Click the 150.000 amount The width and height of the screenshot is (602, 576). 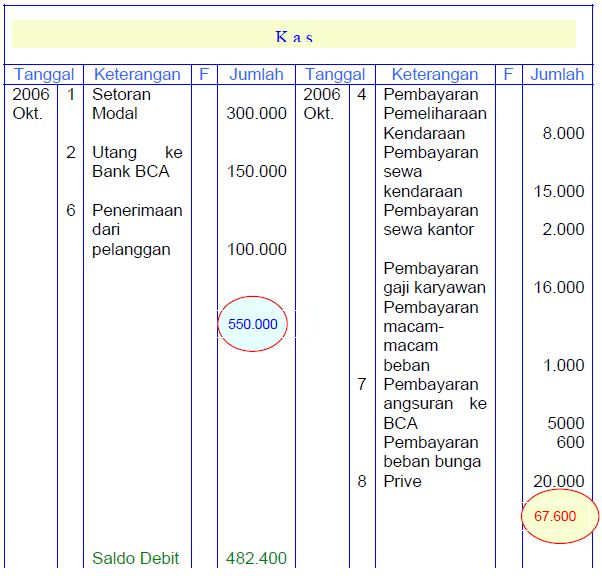pos(256,171)
